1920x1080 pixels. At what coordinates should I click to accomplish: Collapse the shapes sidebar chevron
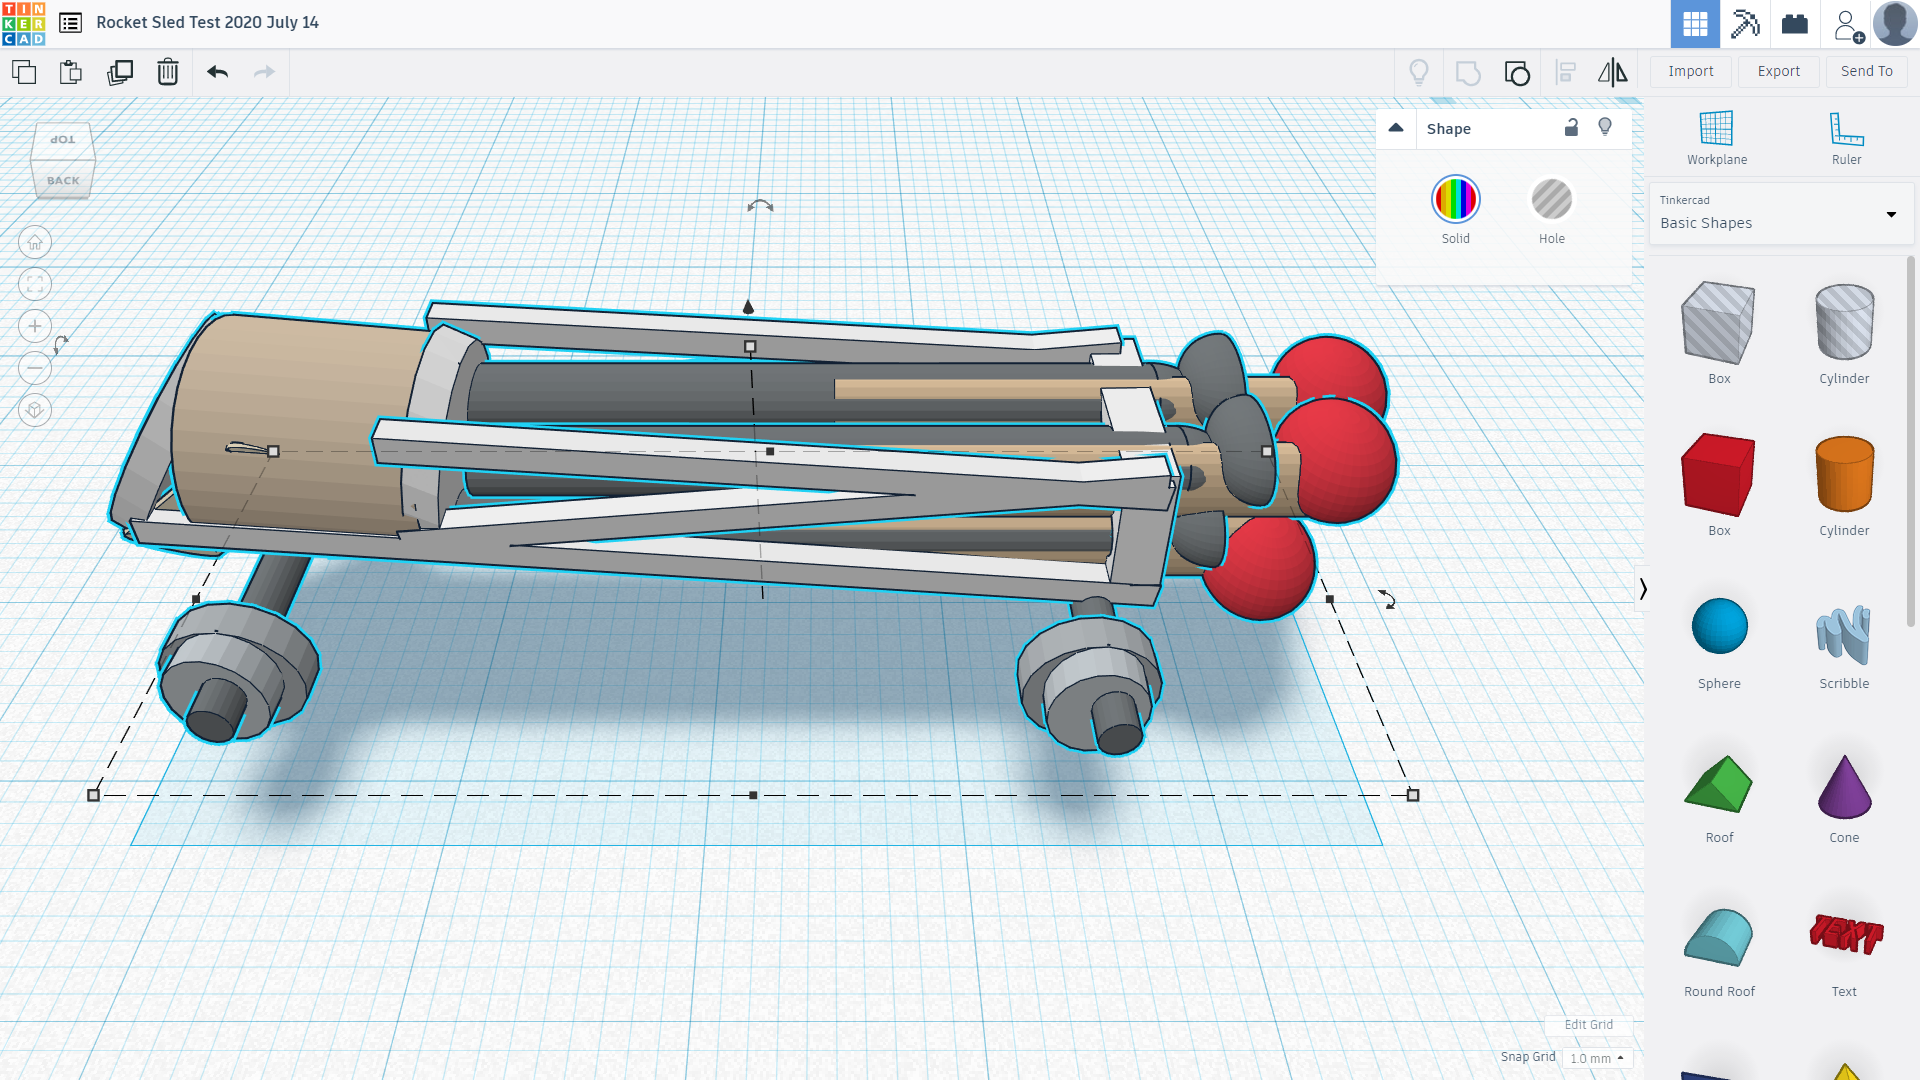[1642, 589]
